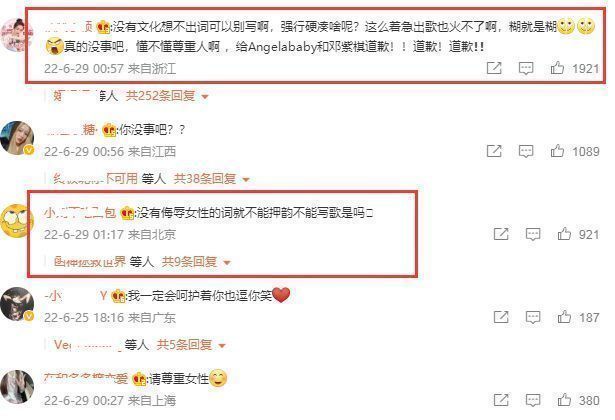
Task: Reply to the Beijing comment with 921 likes
Action: point(533,235)
